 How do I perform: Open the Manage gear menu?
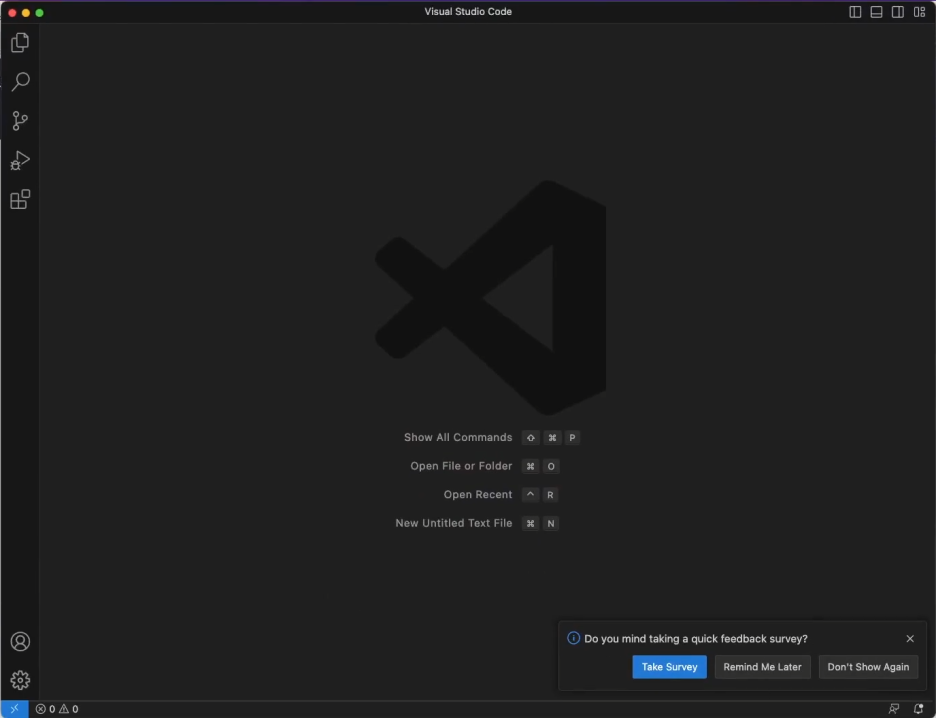20,680
